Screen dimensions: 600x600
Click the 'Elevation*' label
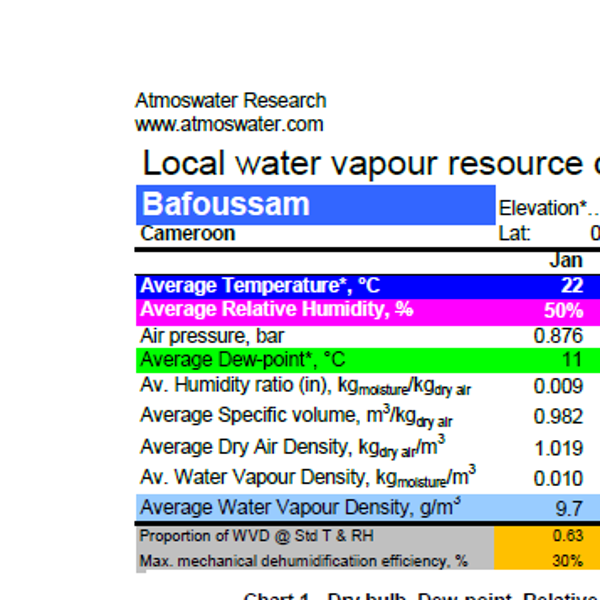point(543,209)
